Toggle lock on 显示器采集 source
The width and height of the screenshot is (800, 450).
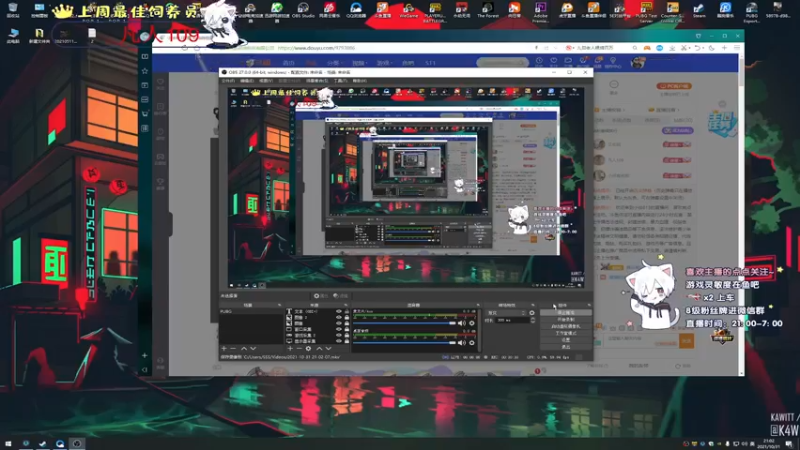tap(347, 341)
